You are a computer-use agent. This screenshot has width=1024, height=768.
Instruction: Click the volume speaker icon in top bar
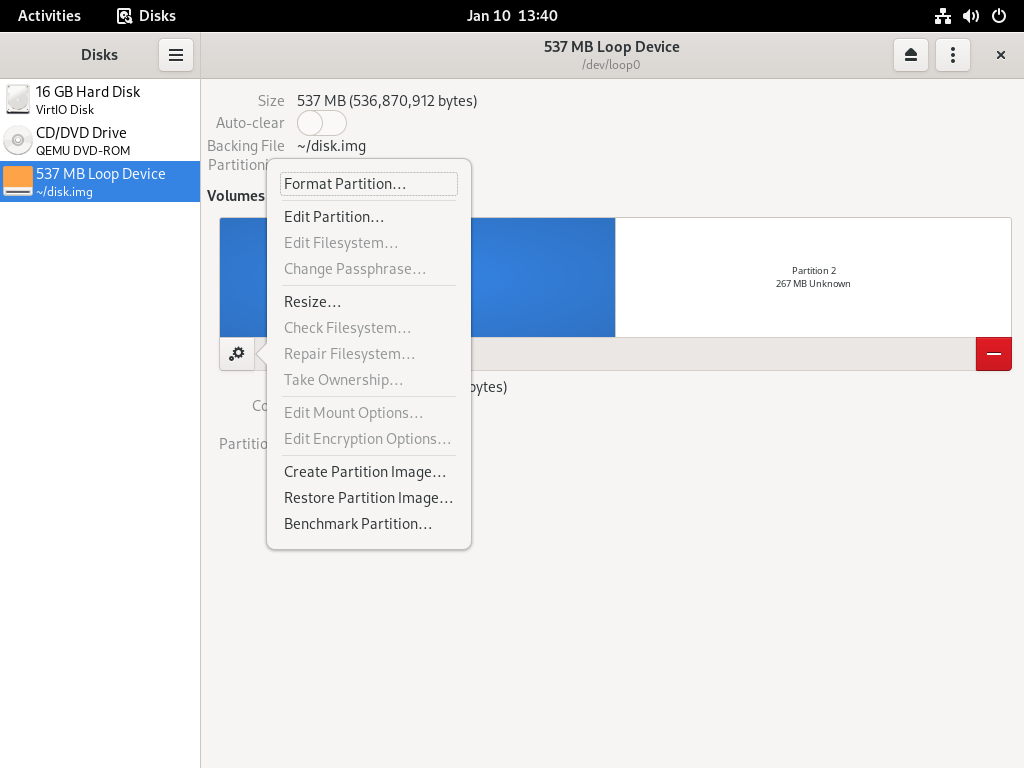[x=970, y=16]
